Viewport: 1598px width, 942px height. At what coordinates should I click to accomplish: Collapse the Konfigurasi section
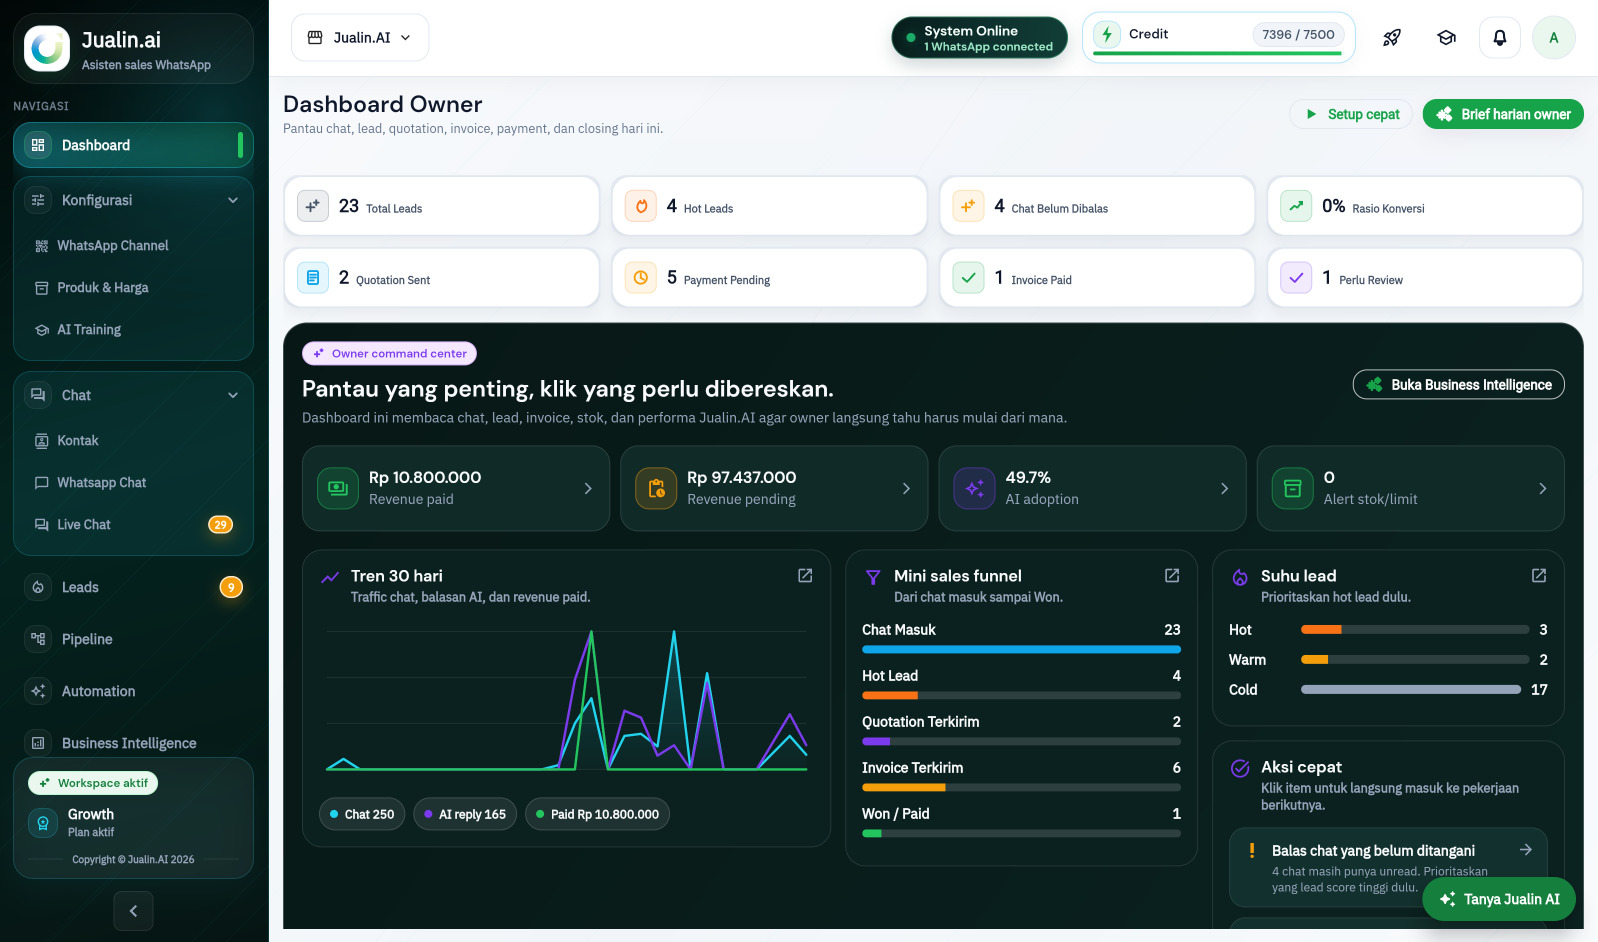coord(233,200)
